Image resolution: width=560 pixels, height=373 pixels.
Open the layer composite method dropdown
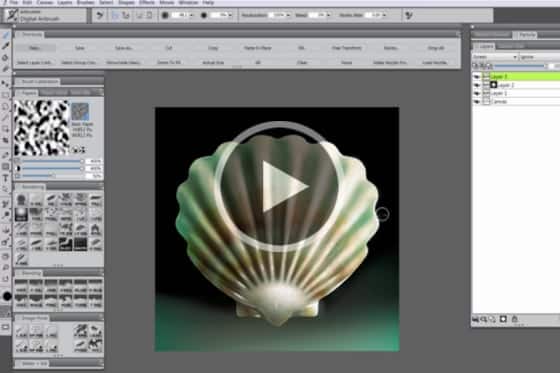point(495,57)
